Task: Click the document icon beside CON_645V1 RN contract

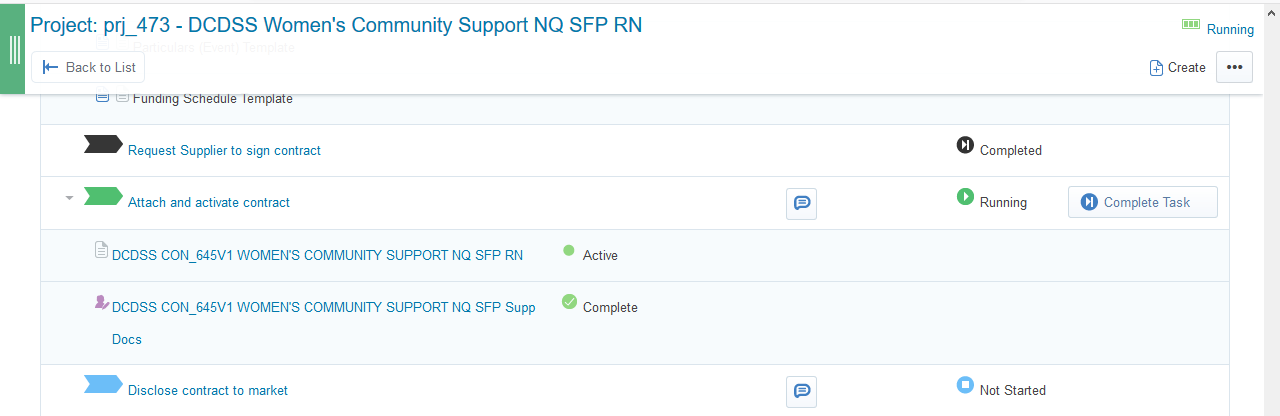Action: [101, 250]
